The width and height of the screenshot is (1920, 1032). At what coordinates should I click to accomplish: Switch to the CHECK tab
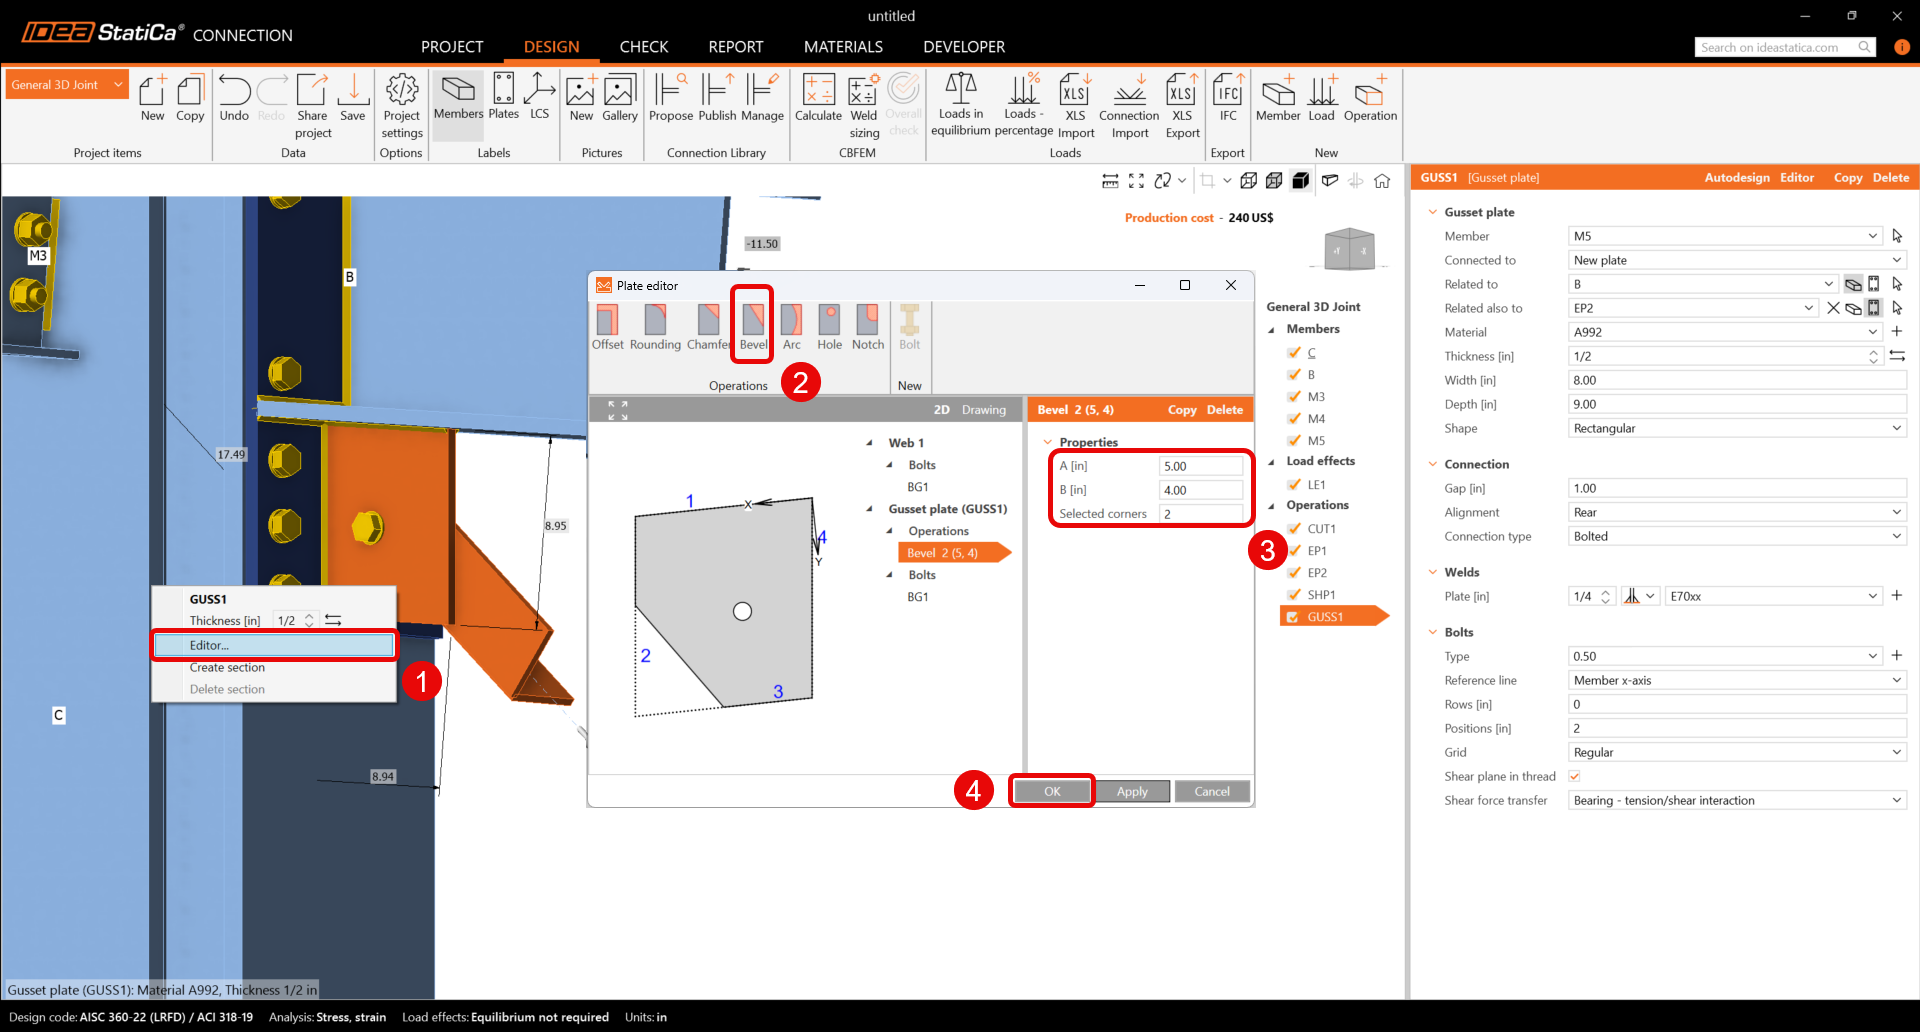point(643,47)
